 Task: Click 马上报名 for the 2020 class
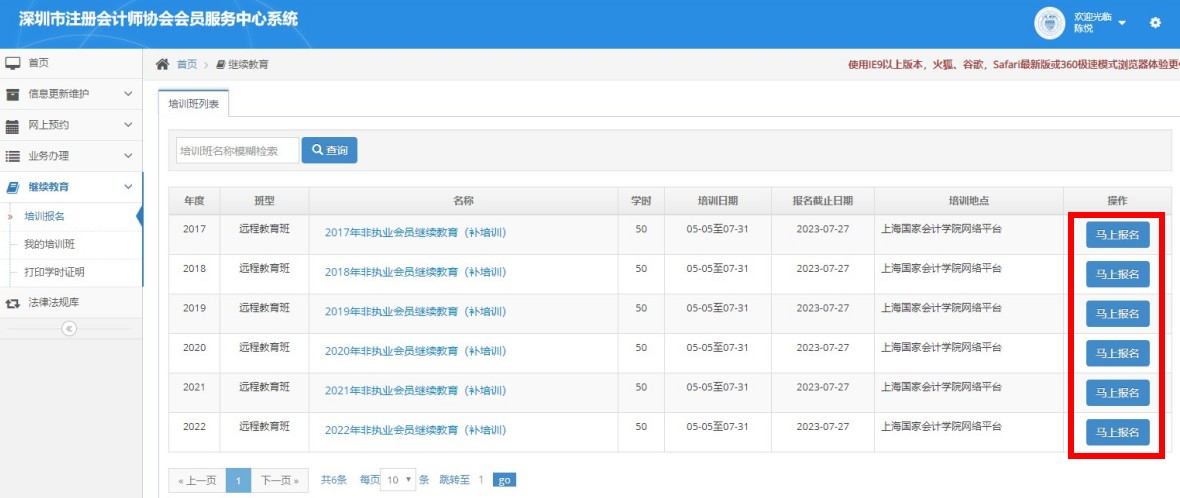click(1118, 353)
